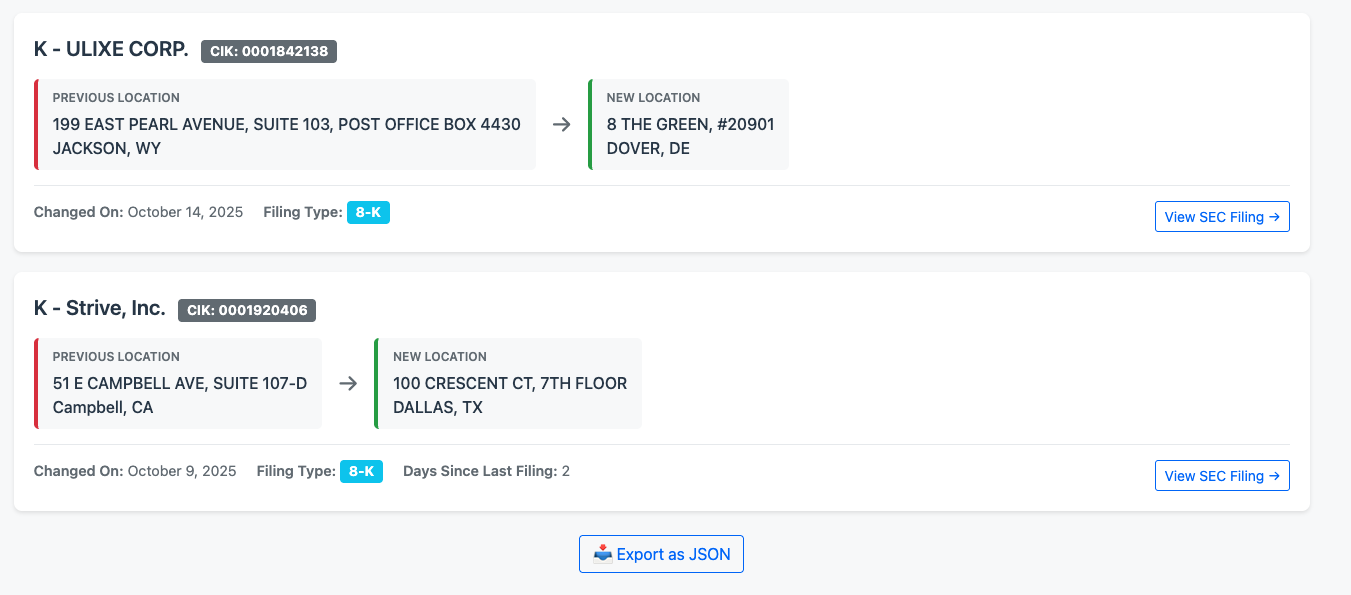Export the address change data as JSON
This screenshot has width=1351, height=595.
click(661, 553)
